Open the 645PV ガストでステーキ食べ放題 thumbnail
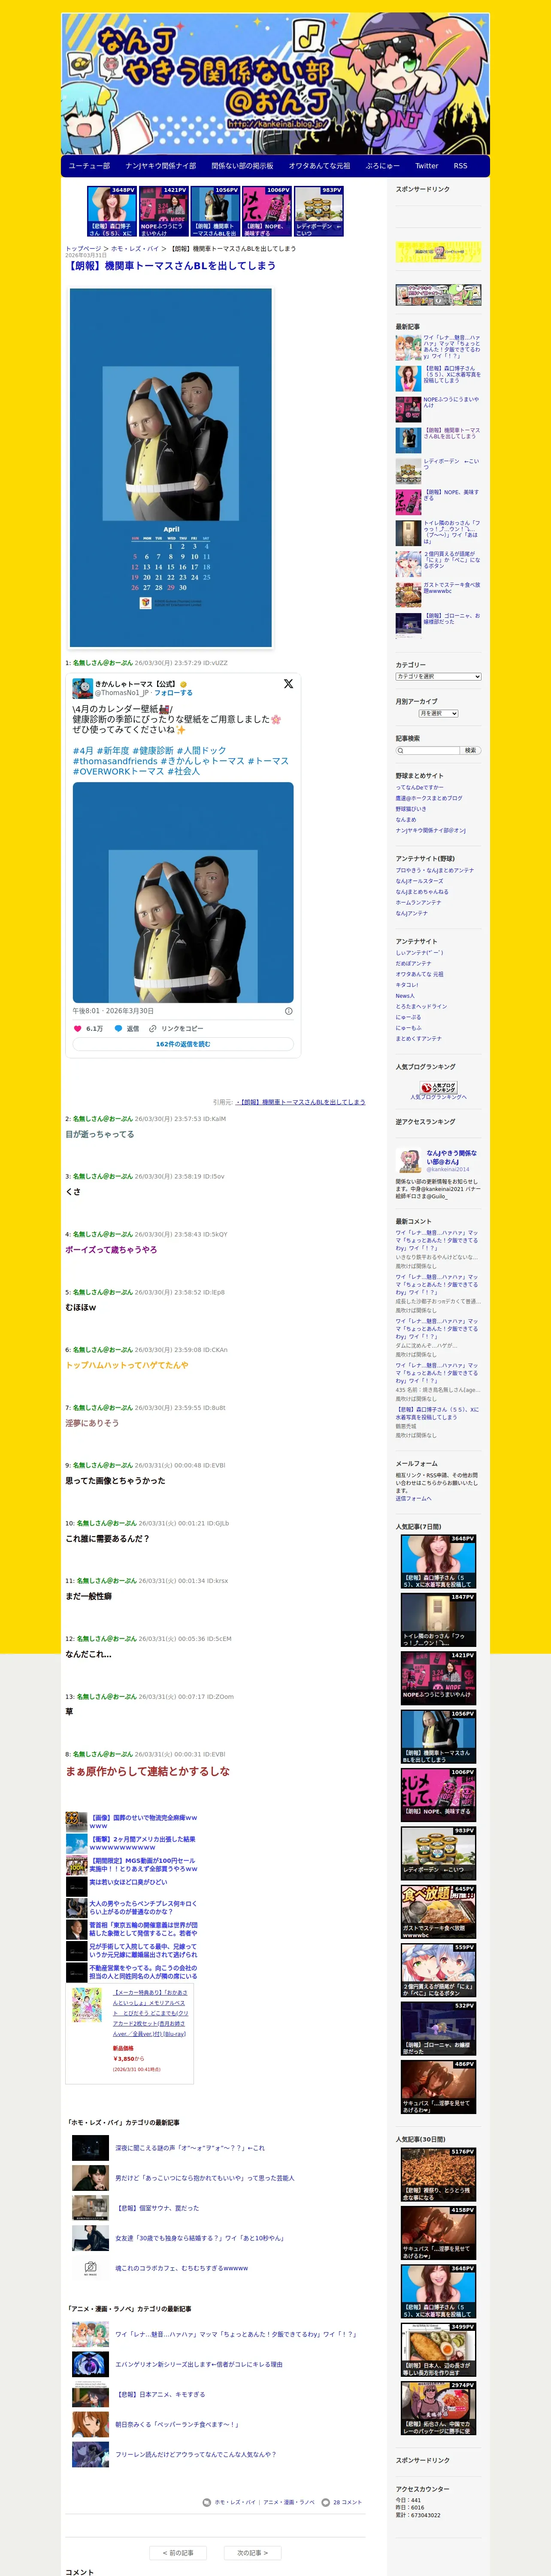The image size is (551, 2576). coord(438,1911)
